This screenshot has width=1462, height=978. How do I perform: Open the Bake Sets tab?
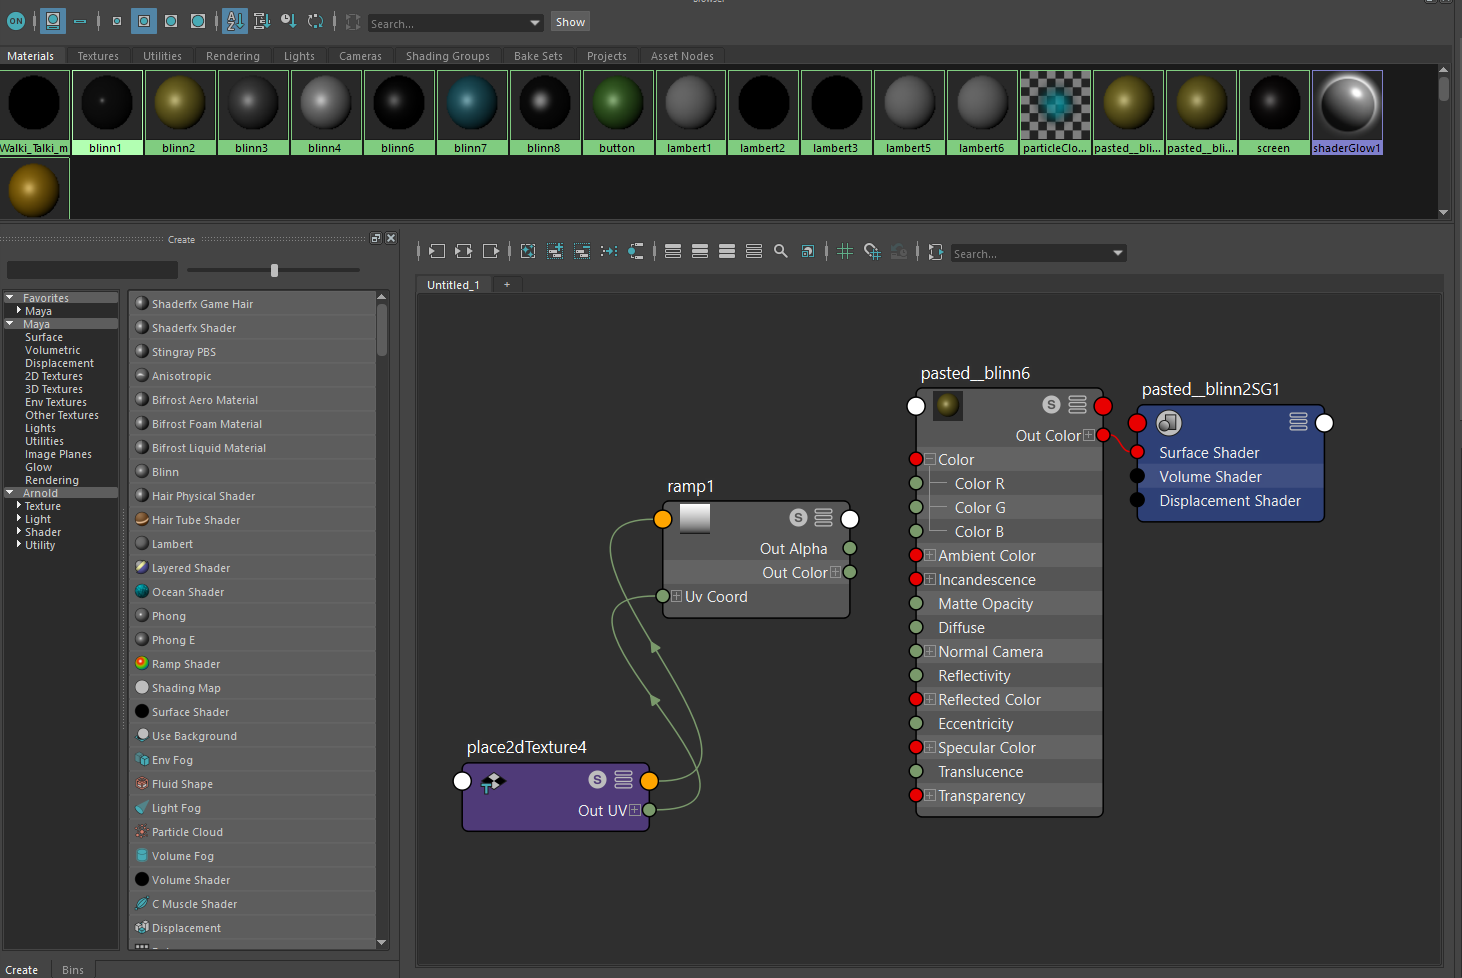click(x=538, y=56)
